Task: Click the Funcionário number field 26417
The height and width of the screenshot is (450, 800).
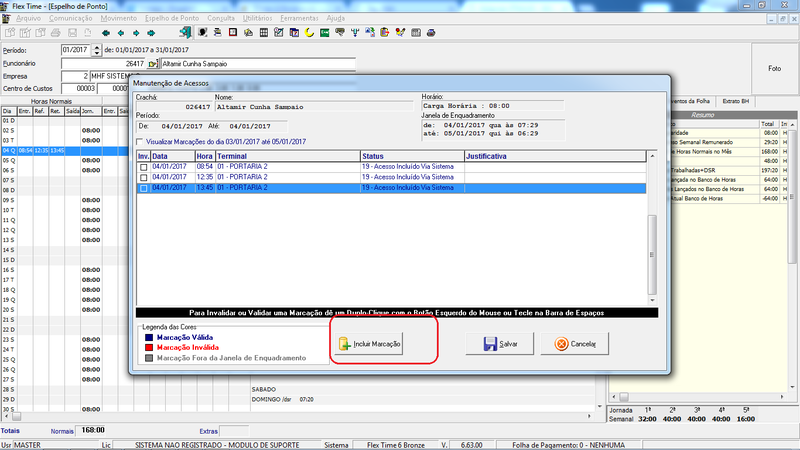Action: (x=104, y=64)
